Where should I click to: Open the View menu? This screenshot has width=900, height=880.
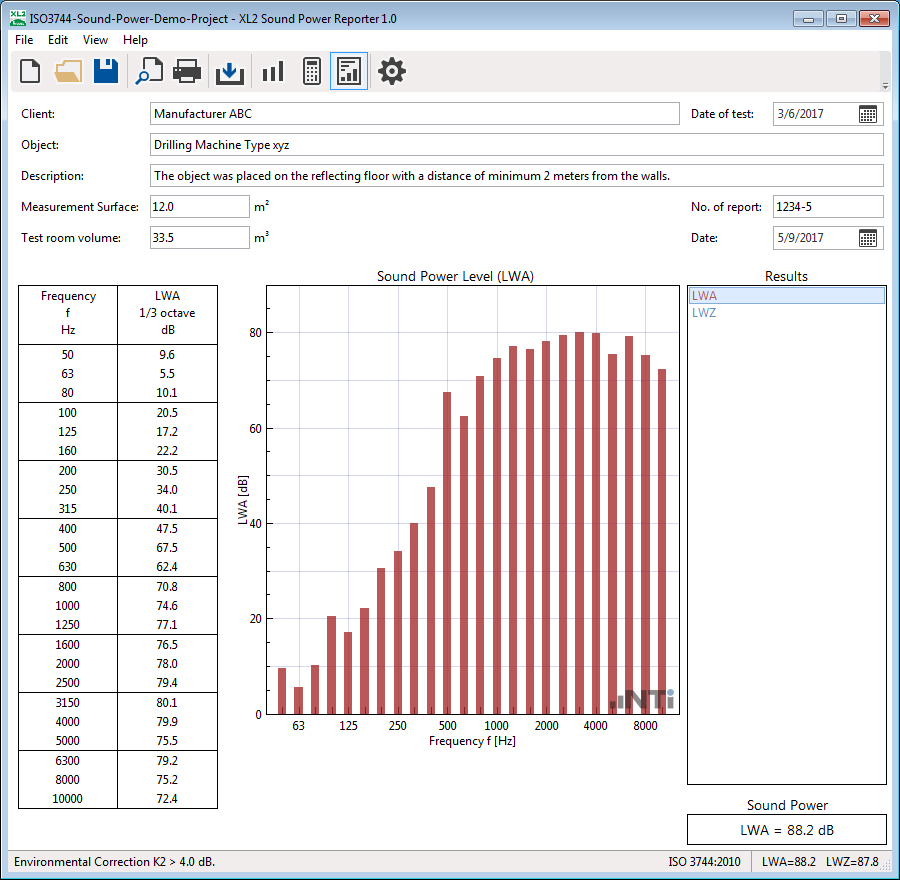coord(95,40)
